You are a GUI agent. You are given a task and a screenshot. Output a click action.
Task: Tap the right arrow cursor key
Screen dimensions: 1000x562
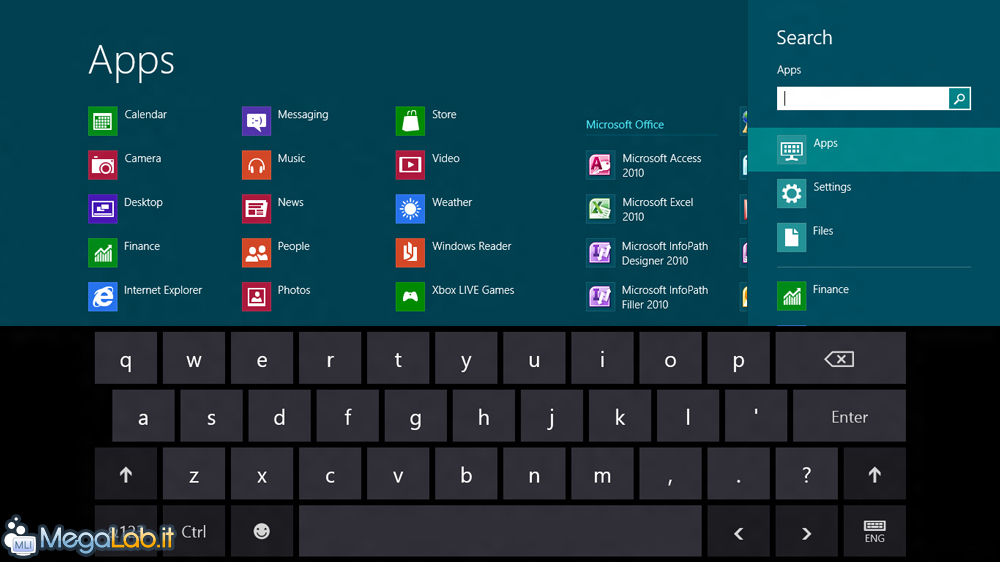pyautogui.click(x=806, y=531)
